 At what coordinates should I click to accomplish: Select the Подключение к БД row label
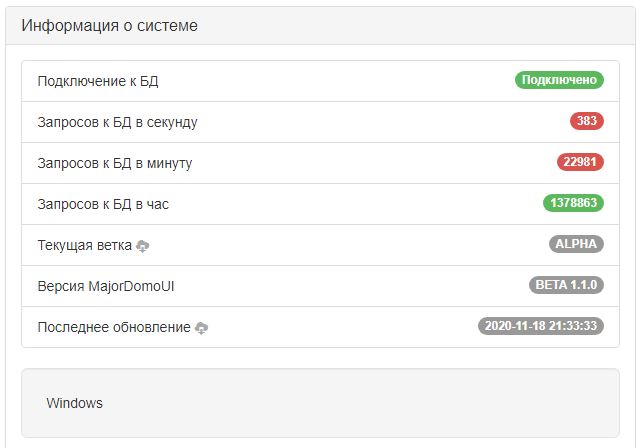(x=98, y=81)
